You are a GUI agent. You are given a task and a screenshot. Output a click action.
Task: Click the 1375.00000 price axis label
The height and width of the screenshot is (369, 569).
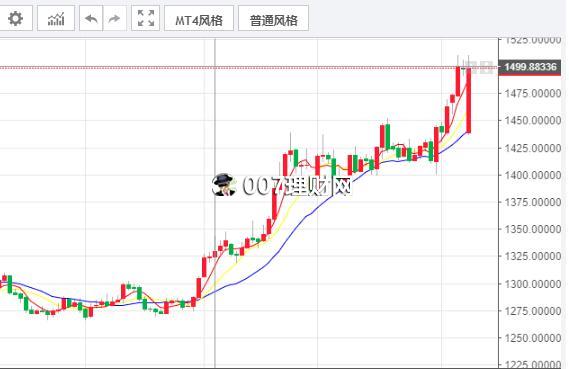[533, 202]
